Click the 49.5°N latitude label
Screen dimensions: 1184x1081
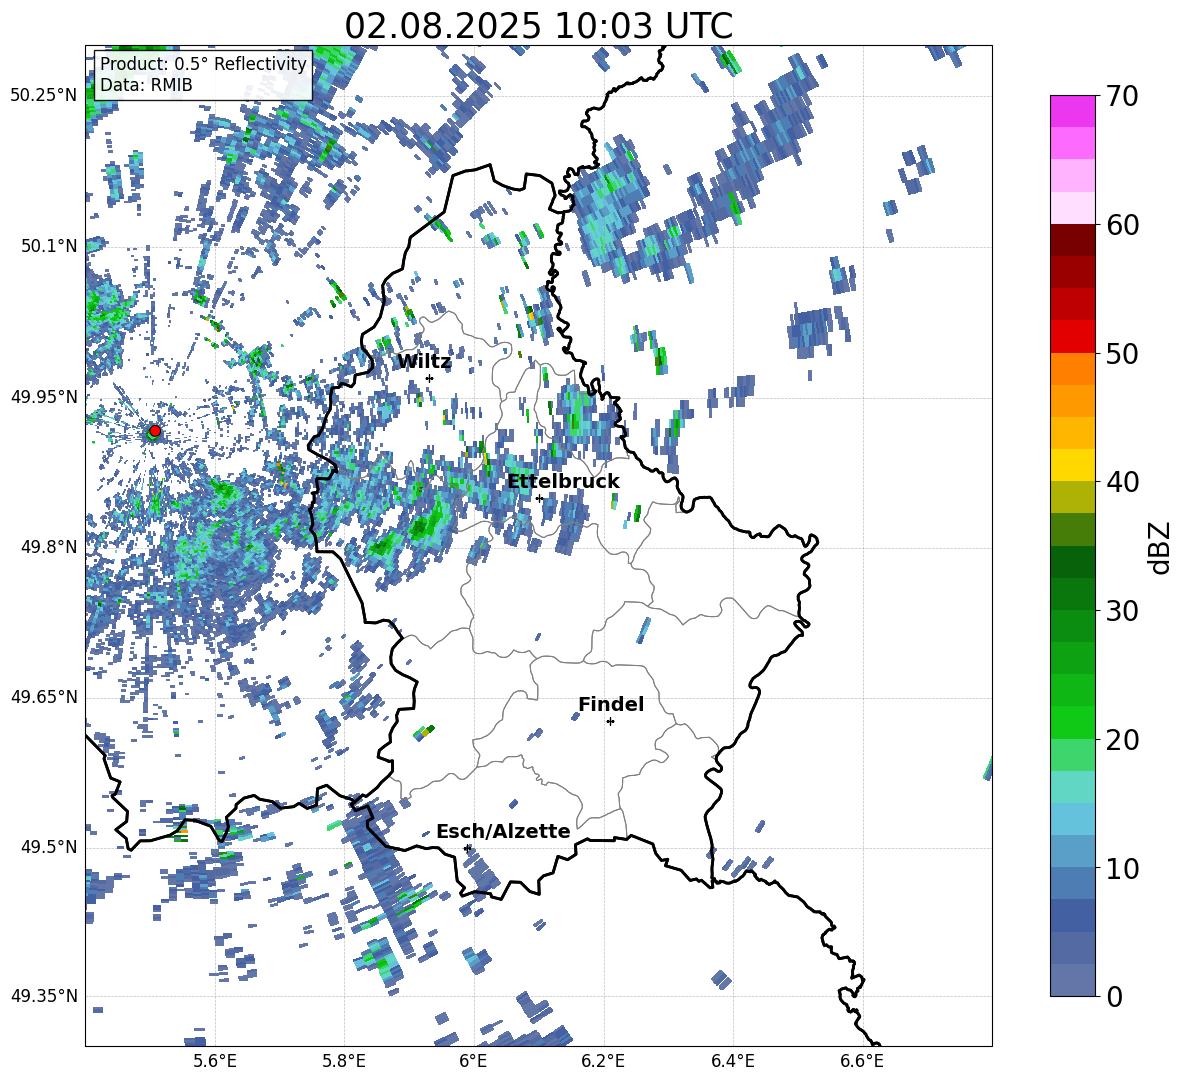coord(48,846)
